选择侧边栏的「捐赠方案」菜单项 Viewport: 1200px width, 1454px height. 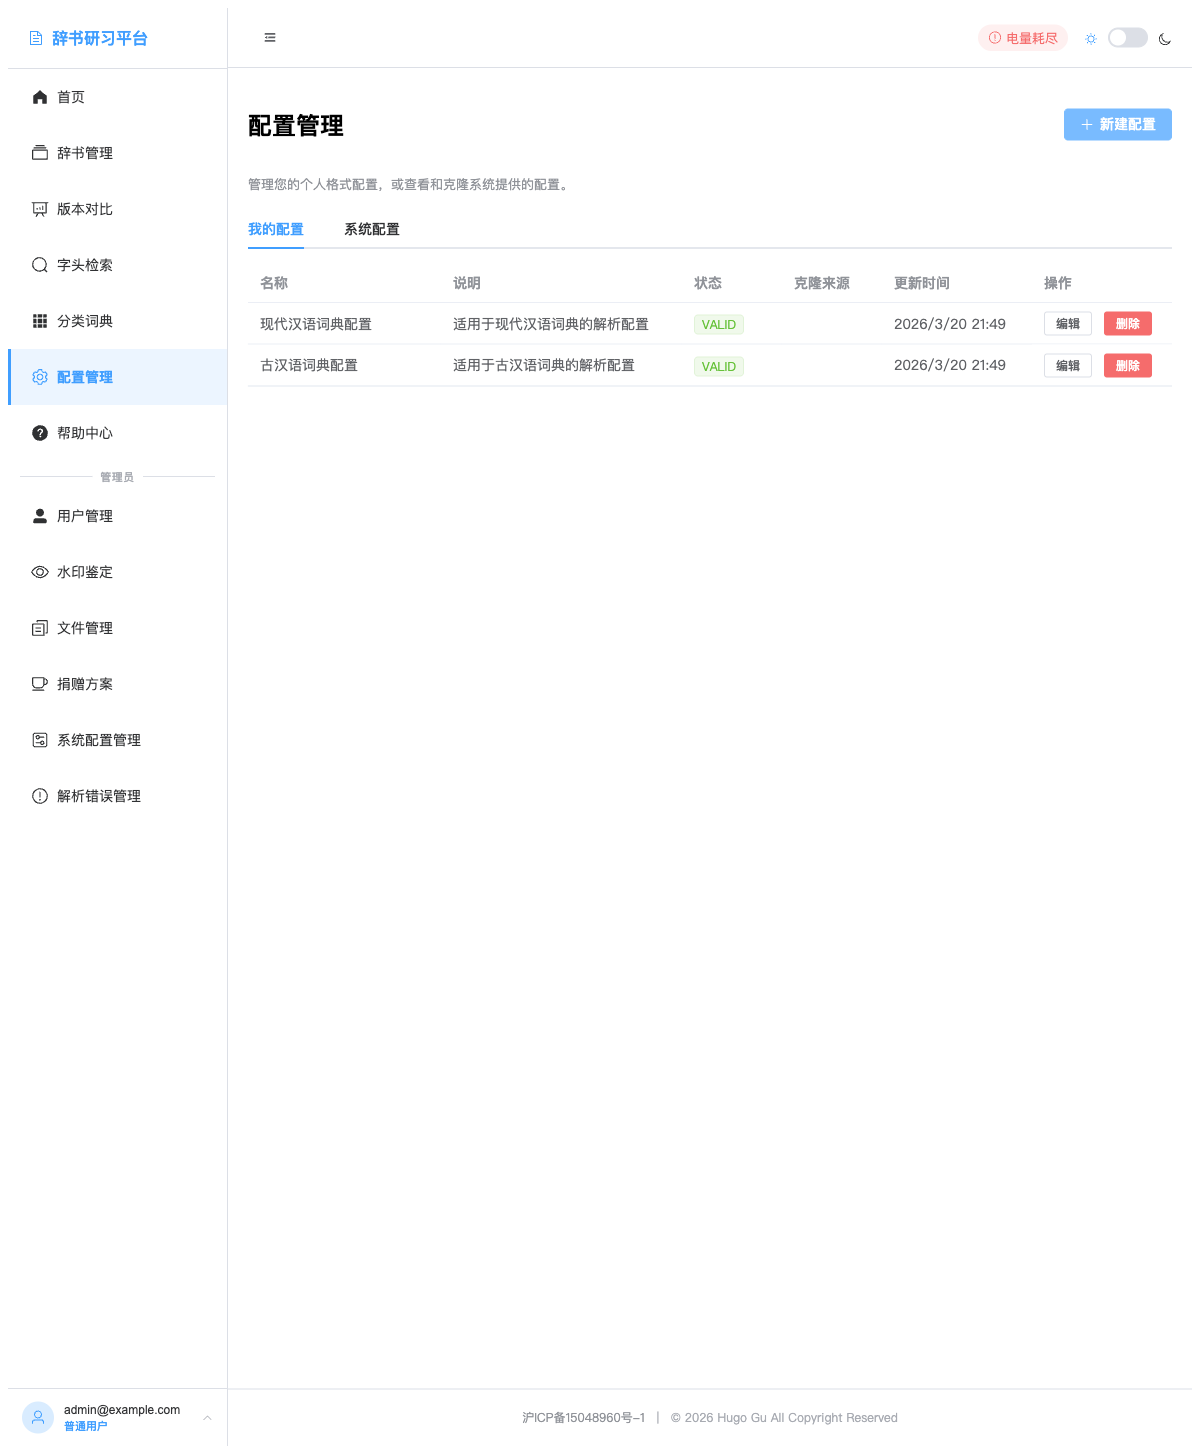pyautogui.click(x=86, y=683)
